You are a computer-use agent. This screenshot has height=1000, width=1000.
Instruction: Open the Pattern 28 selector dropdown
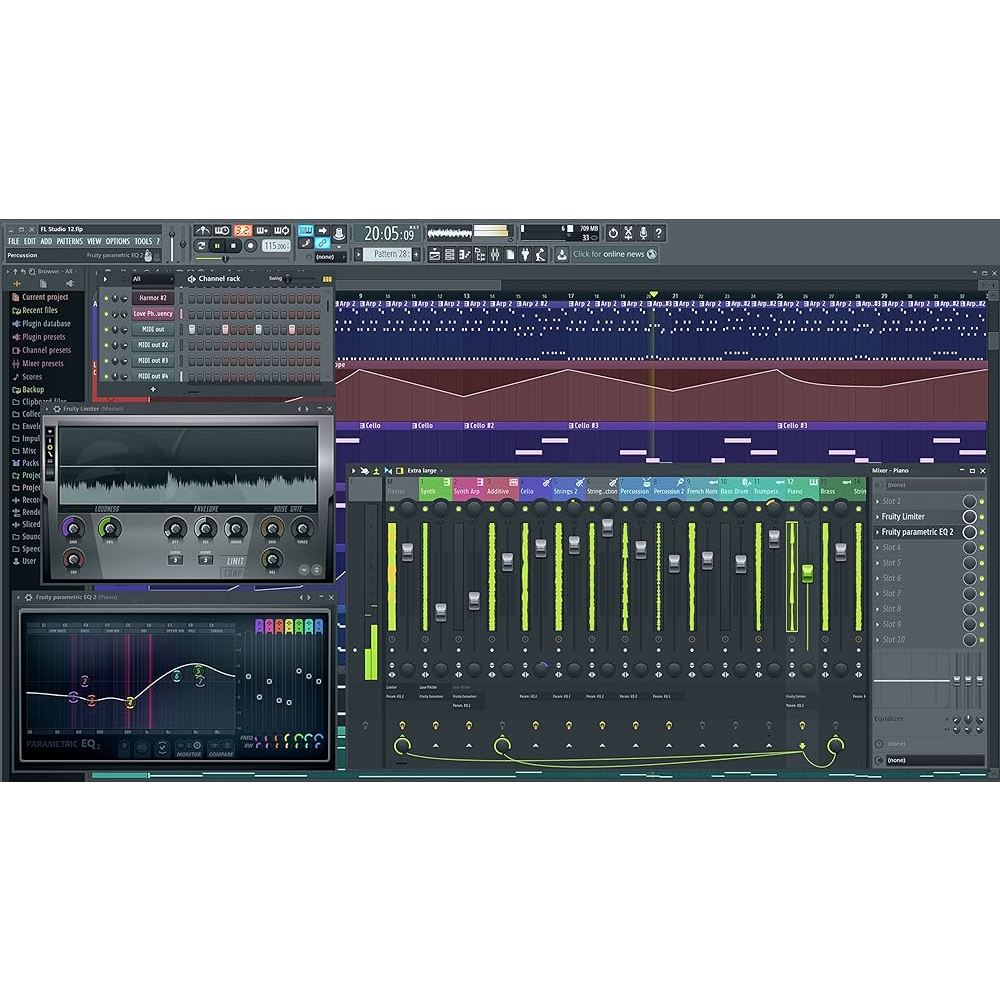coord(390,255)
